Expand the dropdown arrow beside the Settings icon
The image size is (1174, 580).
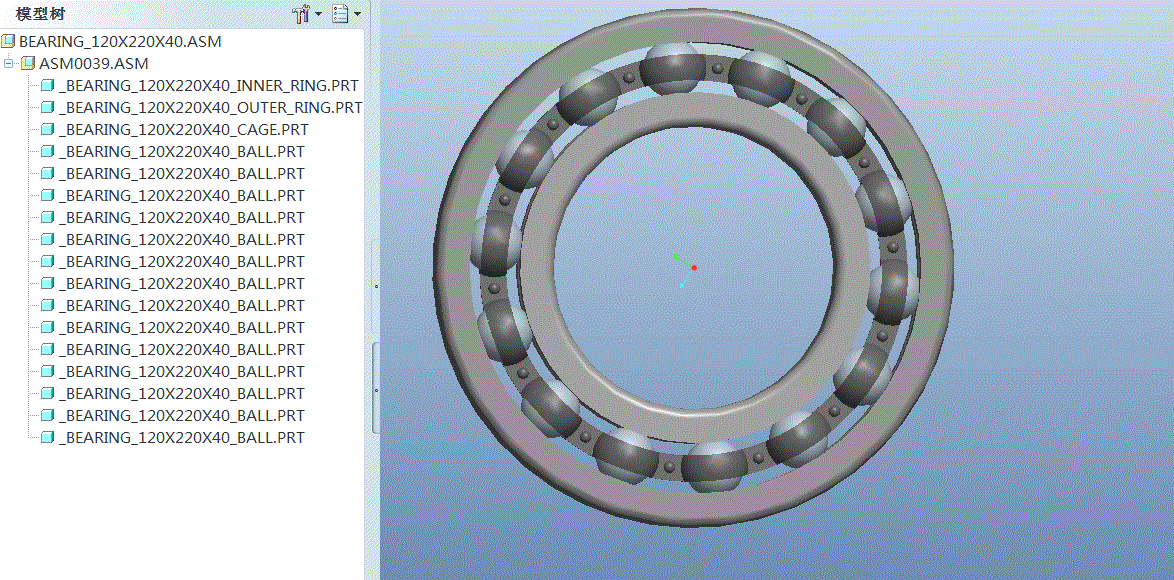pos(319,14)
